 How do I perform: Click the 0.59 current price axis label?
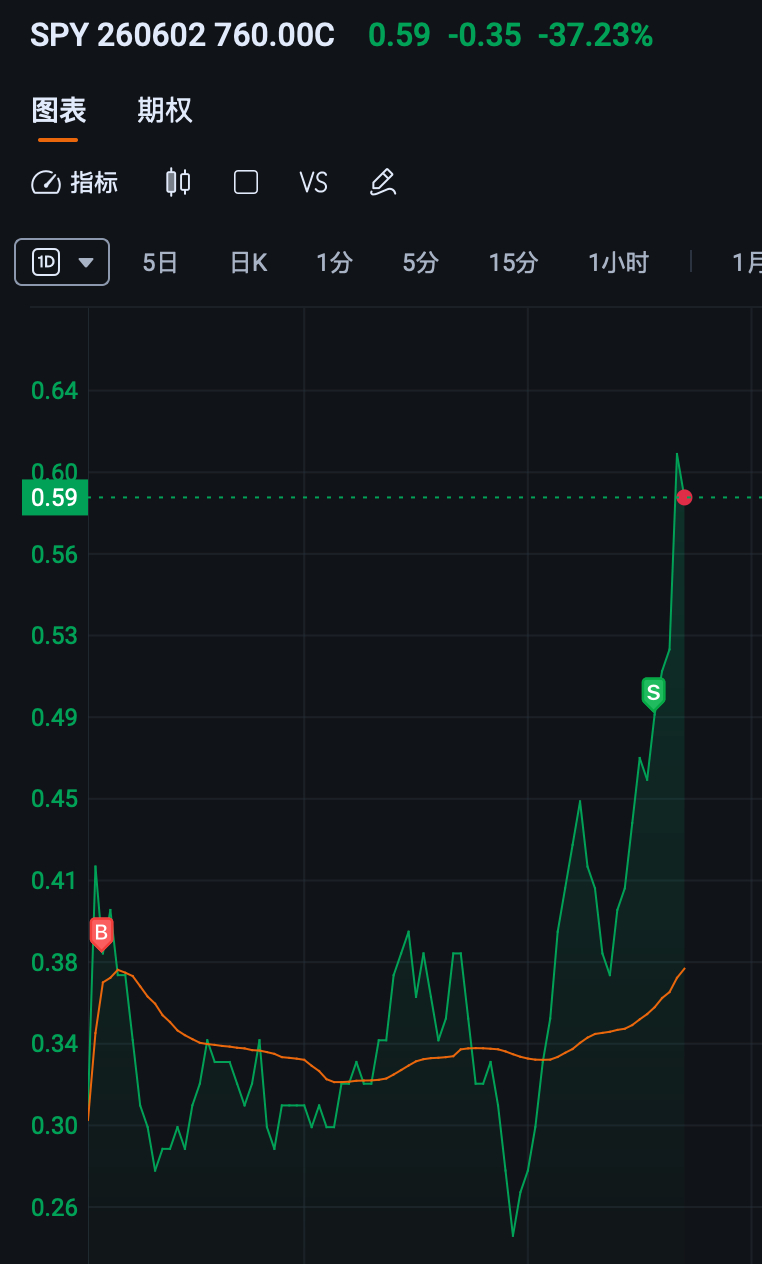point(55,497)
